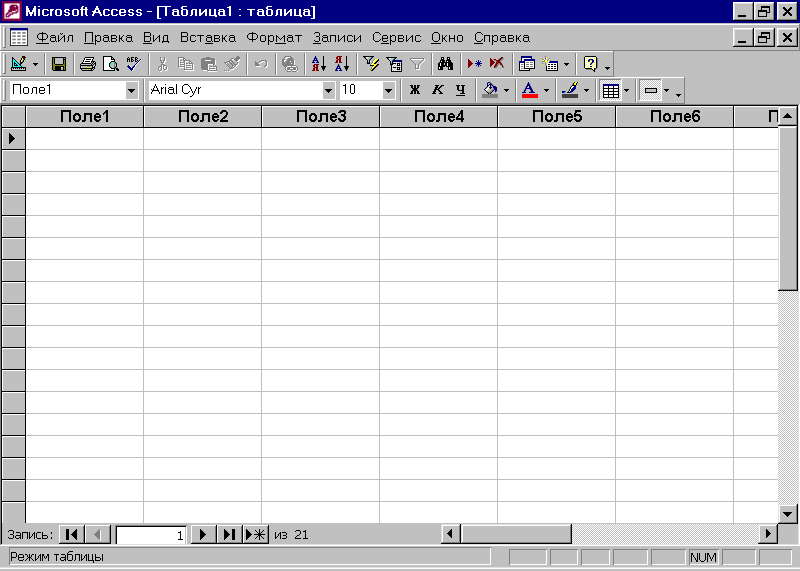Toggle italic formatting К
The width and height of the screenshot is (800, 571).
[x=438, y=90]
